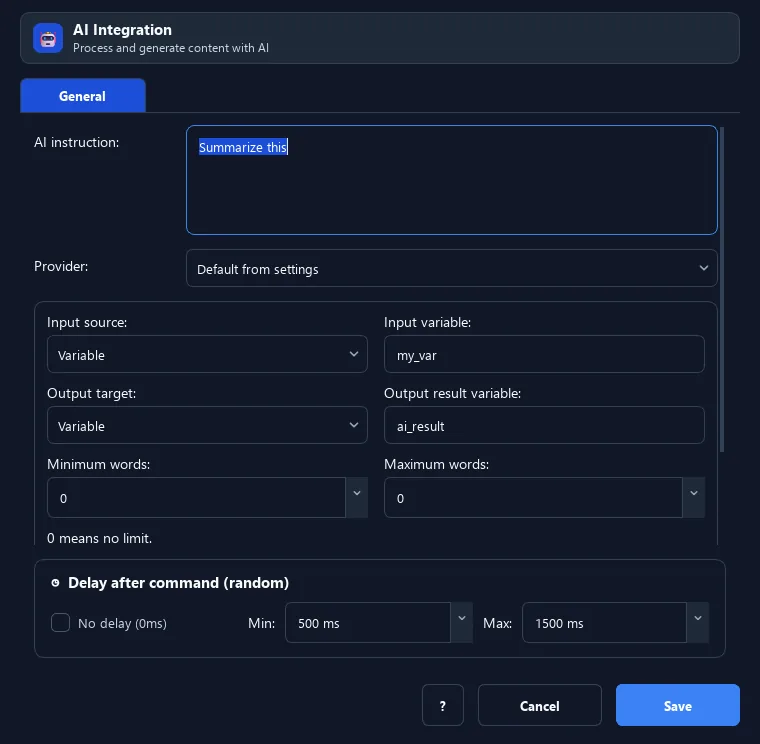Image resolution: width=760 pixels, height=744 pixels.
Task: Click the Maximum words spinner arrow
Action: pyautogui.click(x=694, y=498)
